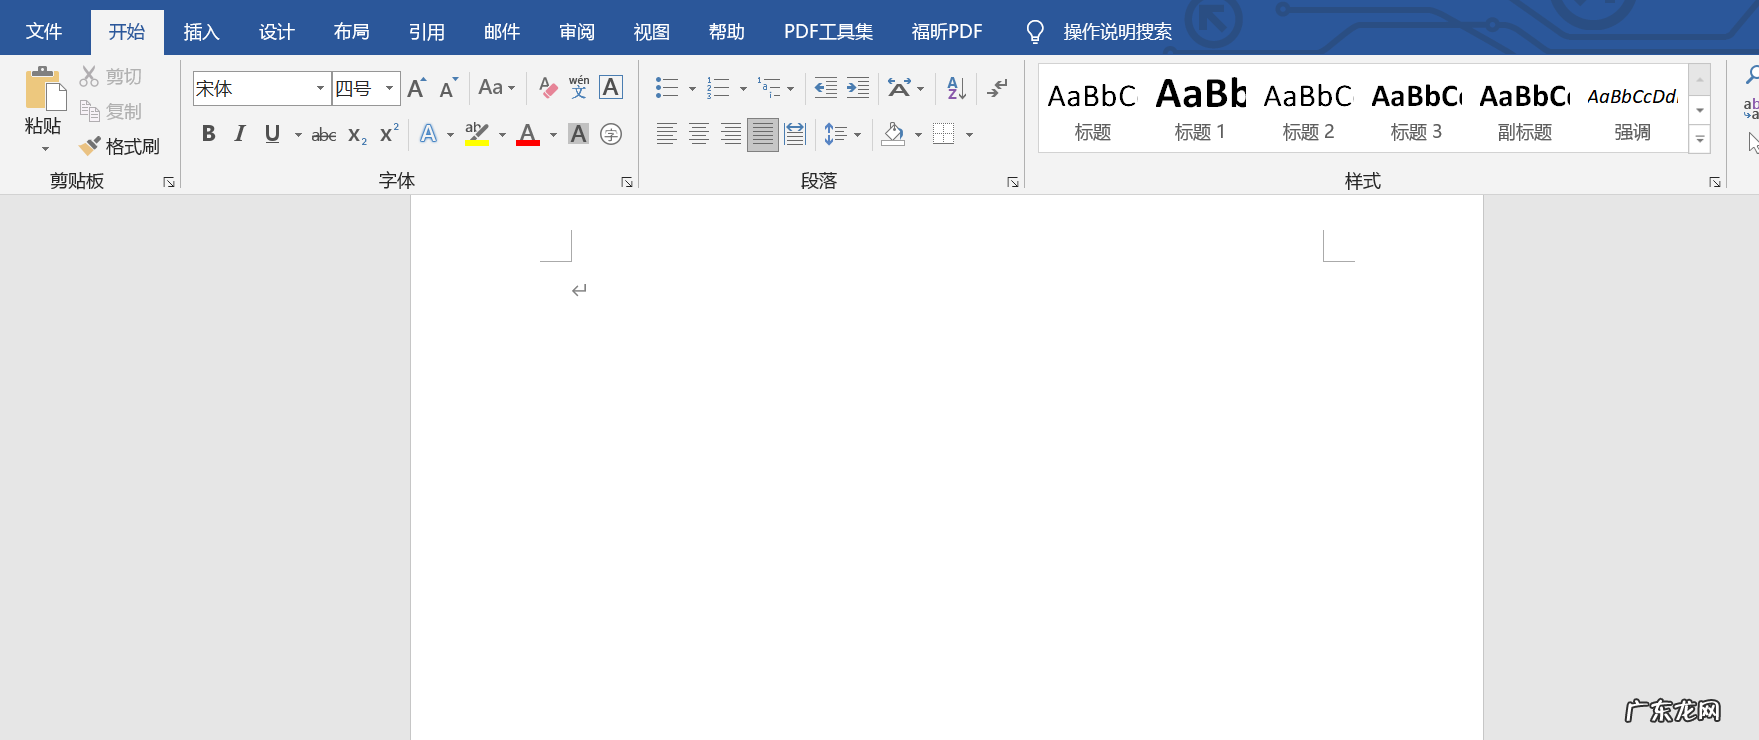Switch to the 引用 (References) tab
Screen dimensions: 1759x740
point(427,32)
